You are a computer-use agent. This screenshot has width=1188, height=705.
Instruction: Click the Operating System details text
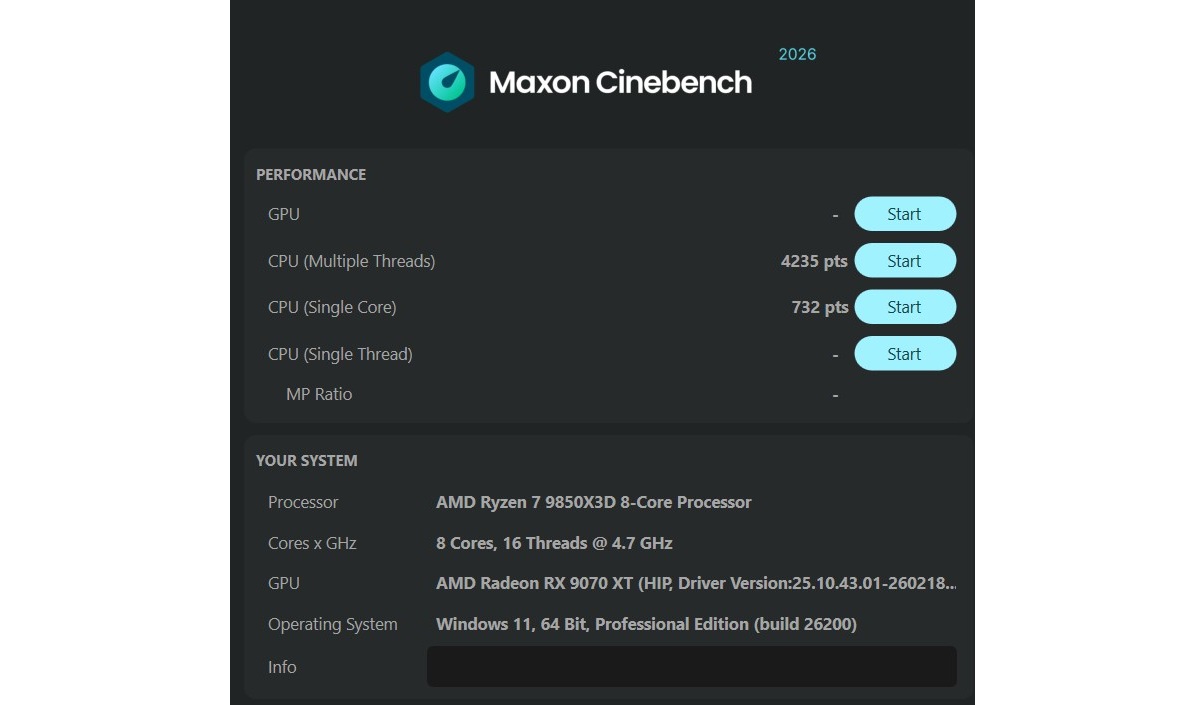[x=646, y=623]
